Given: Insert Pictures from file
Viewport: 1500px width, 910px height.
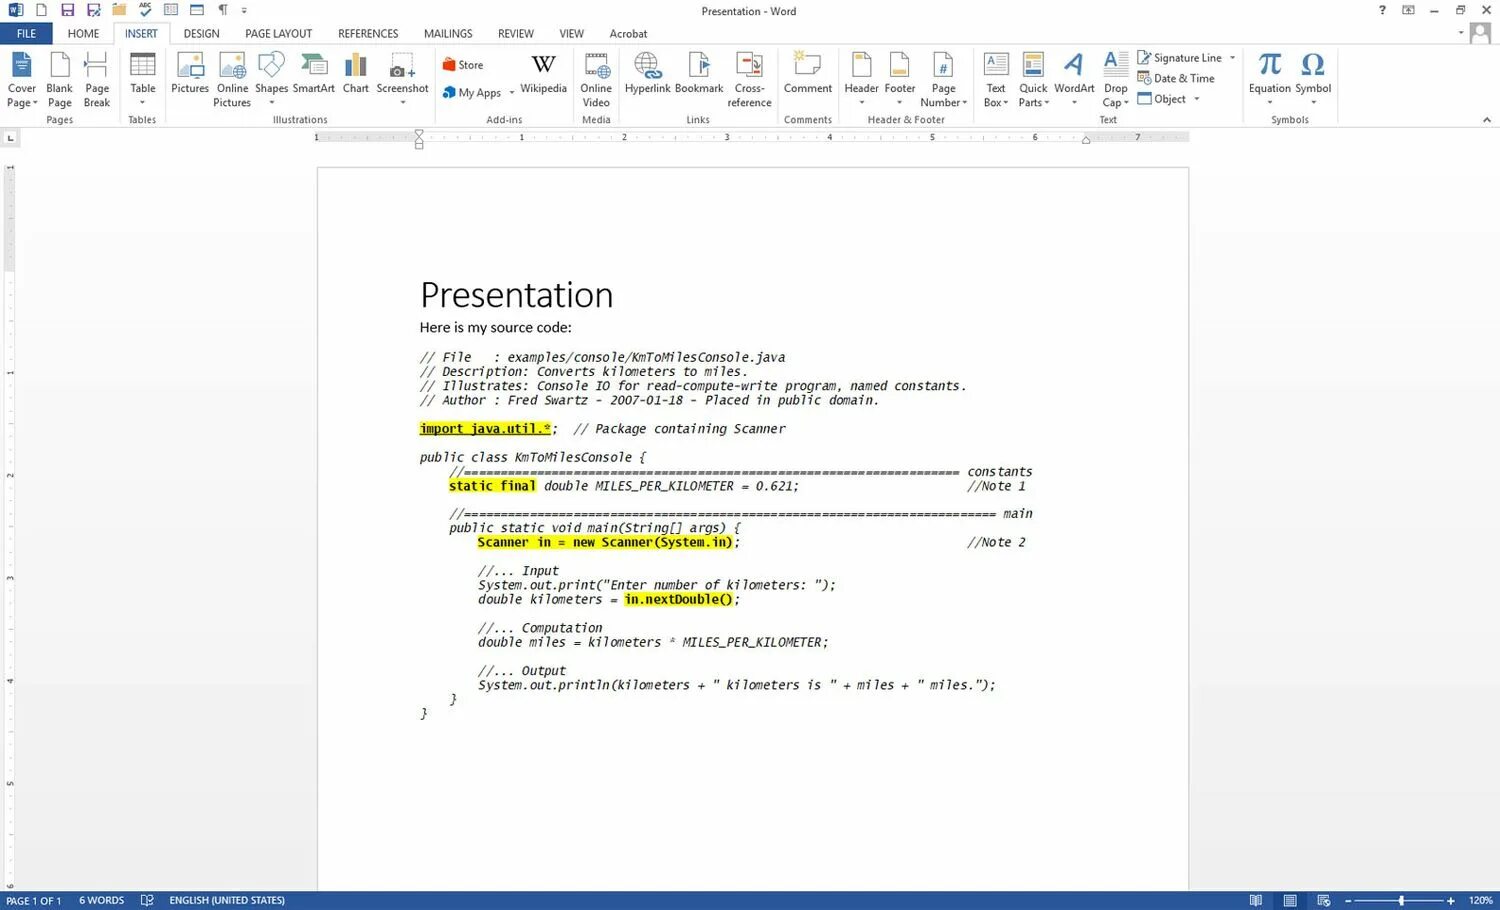Looking at the screenshot, I should click(190, 74).
